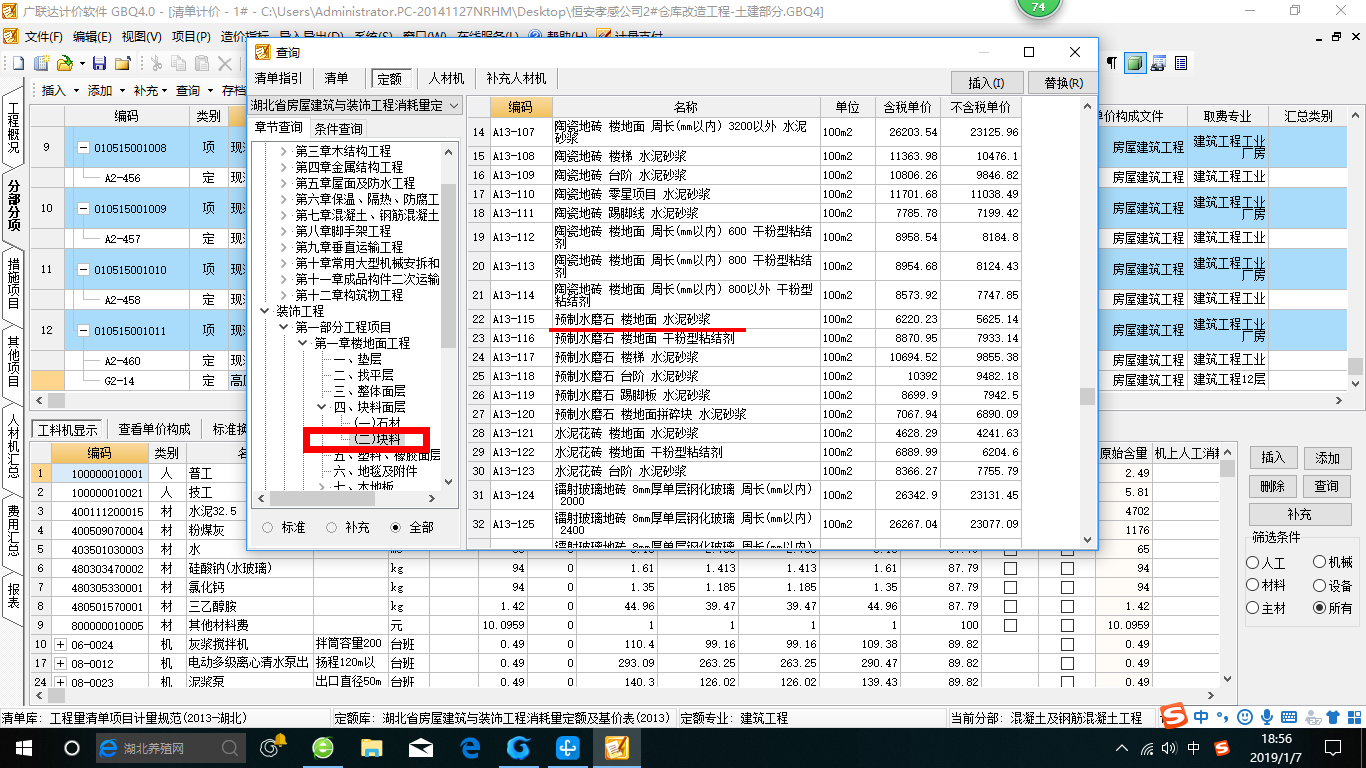Collapse the 第一部分工程项目 tree node

[x=284, y=327]
